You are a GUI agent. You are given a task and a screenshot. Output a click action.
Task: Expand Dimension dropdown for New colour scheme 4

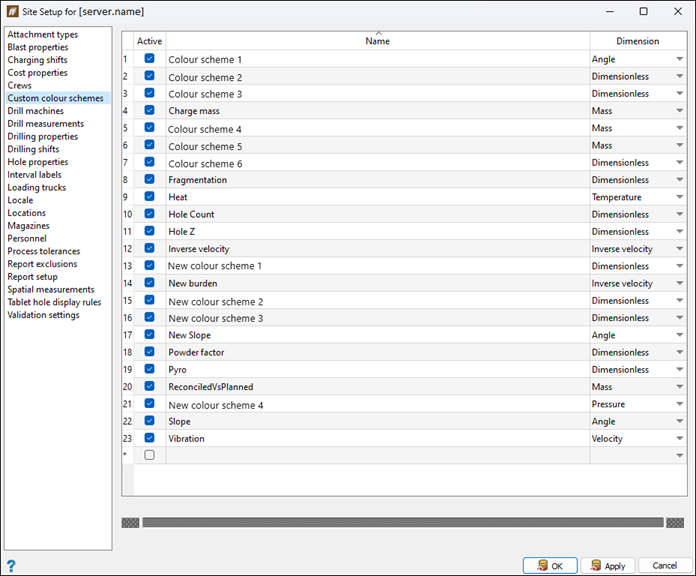point(679,404)
